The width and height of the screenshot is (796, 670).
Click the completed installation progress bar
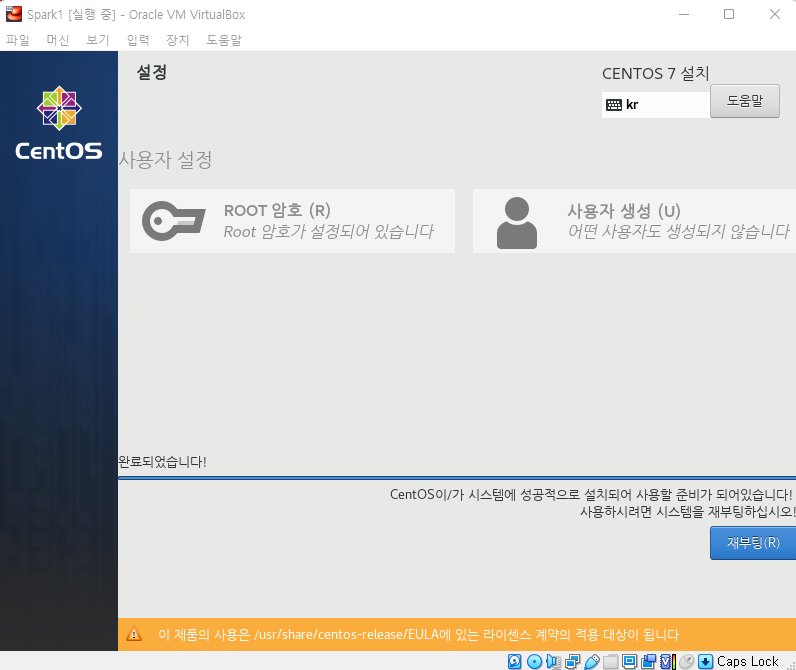[x=457, y=478]
